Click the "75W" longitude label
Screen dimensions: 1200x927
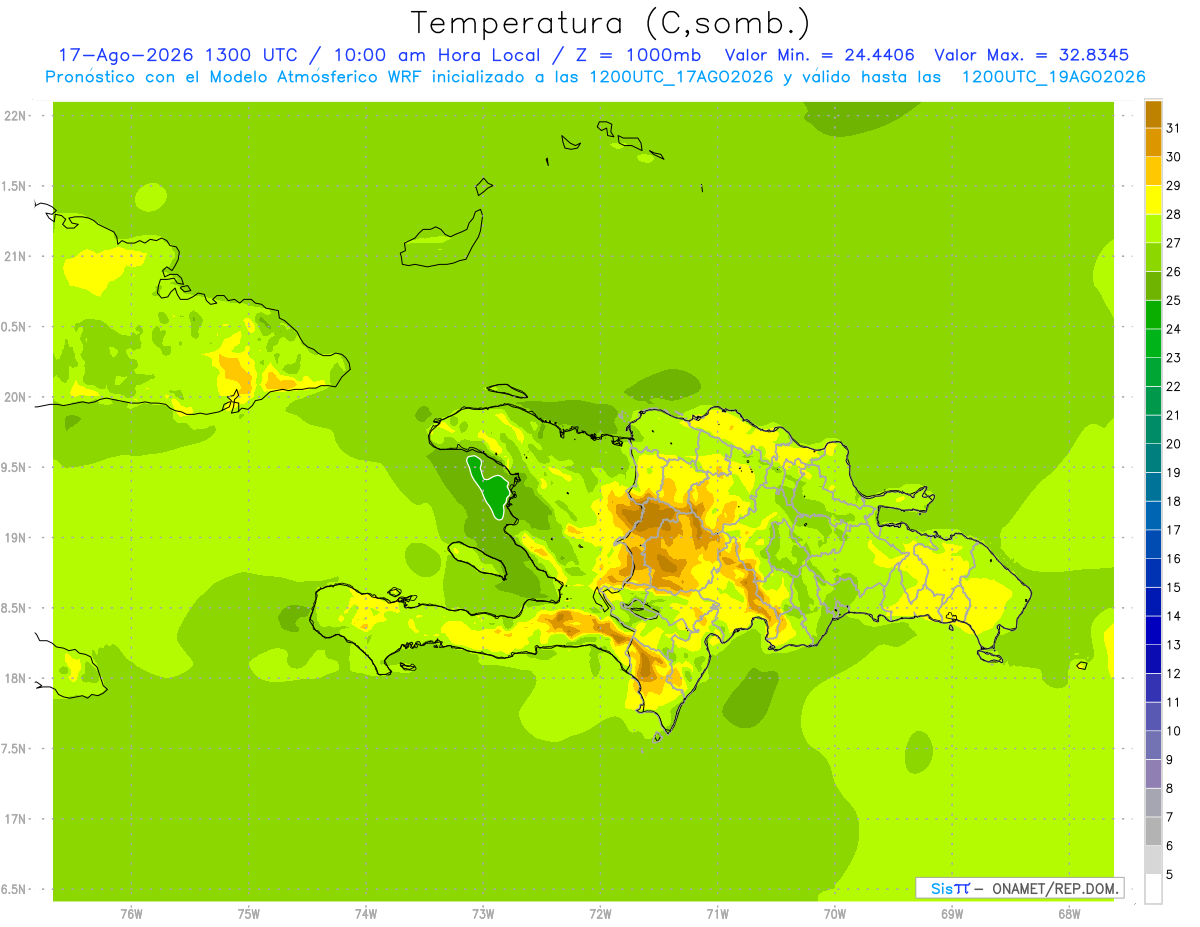[x=249, y=913]
